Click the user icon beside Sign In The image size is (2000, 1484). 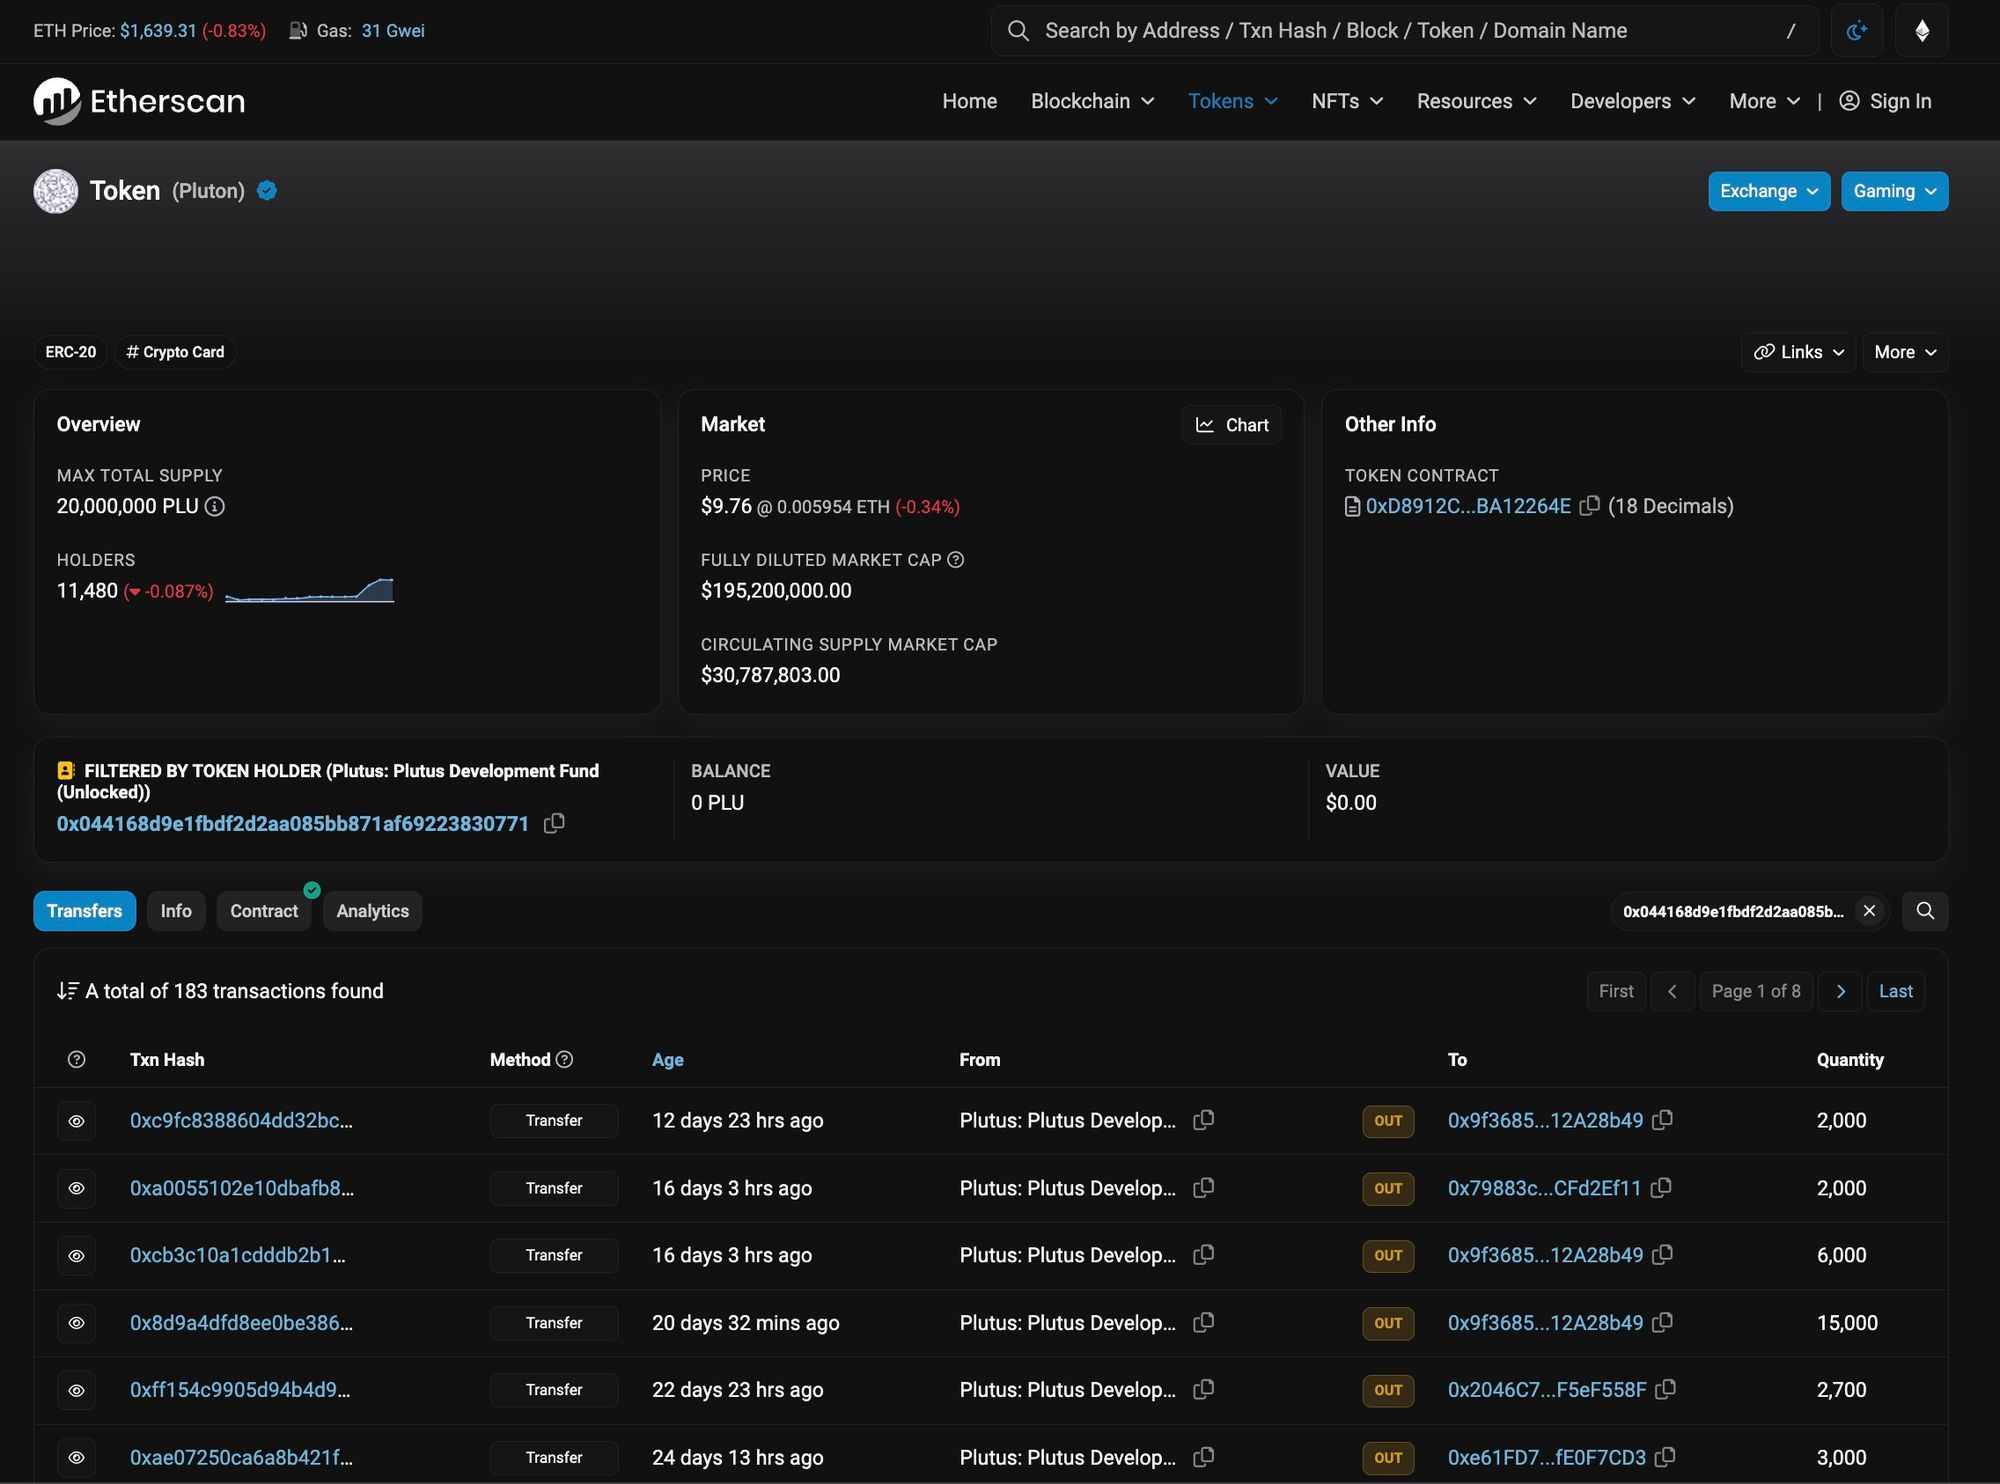1849,101
